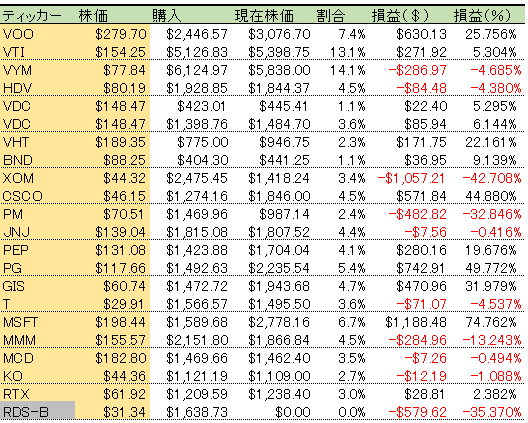The height and width of the screenshot is (423, 528).
Task: Click the 現在株価 column header
Action: (x=264, y=16)
